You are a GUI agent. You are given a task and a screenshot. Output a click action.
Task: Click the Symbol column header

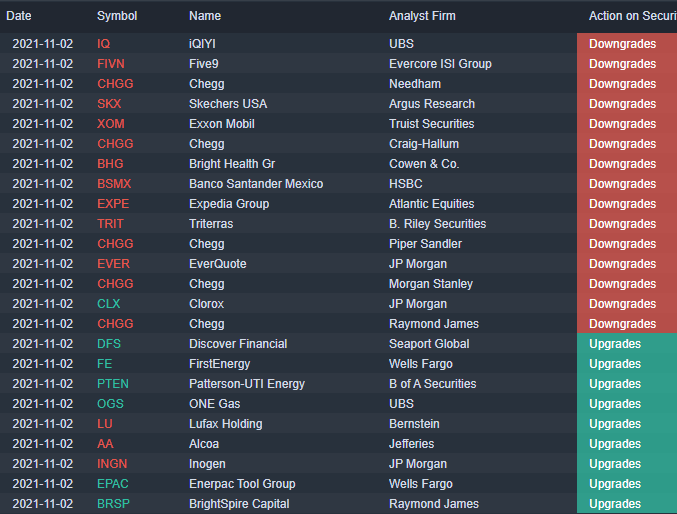click(x=117, y=16)
